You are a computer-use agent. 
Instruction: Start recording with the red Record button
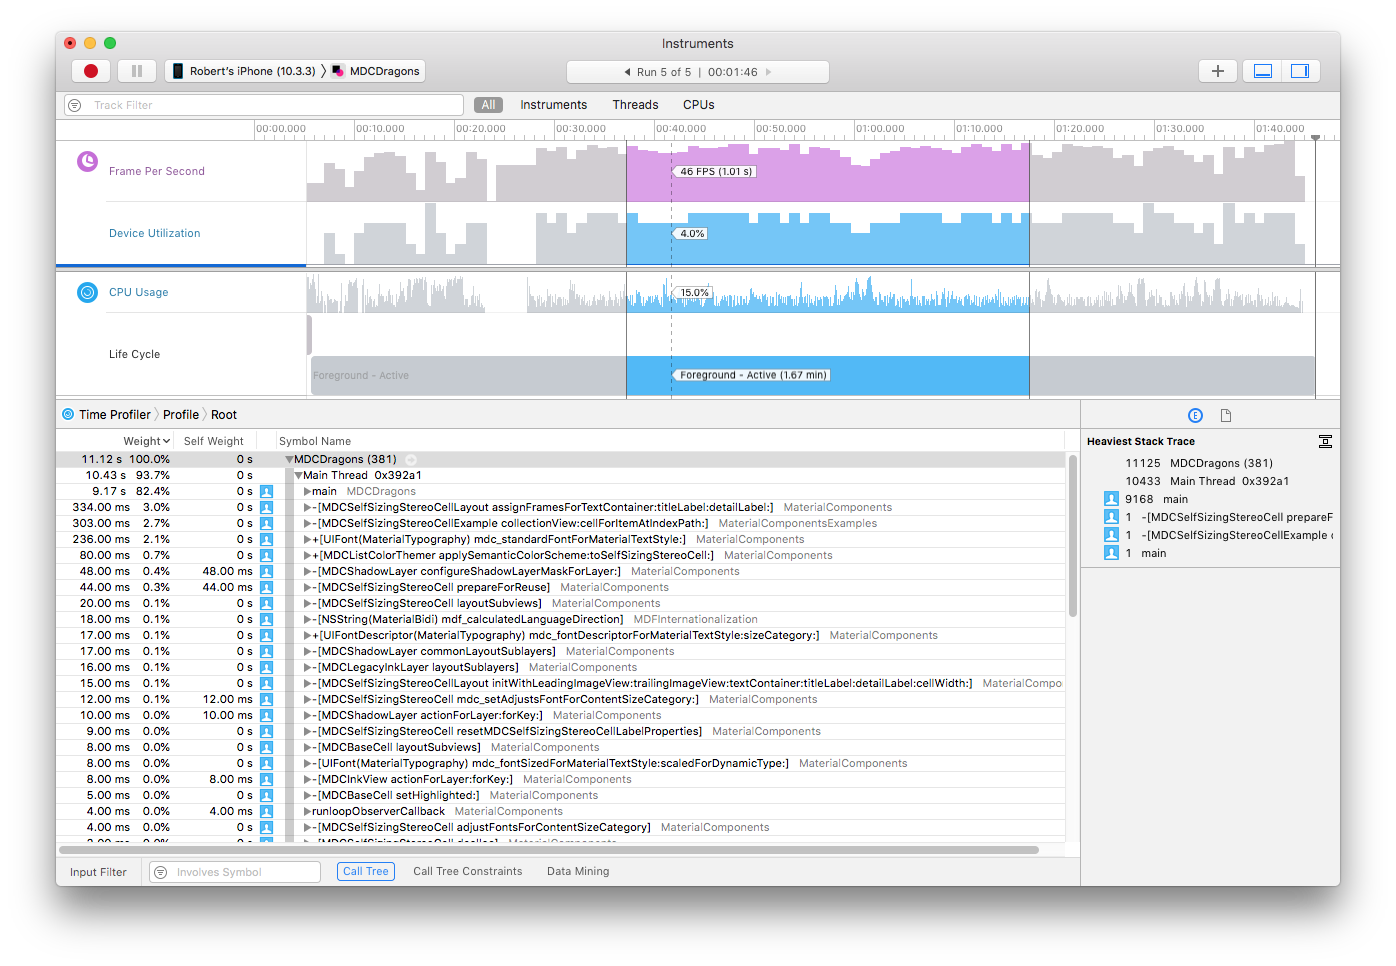91,71
